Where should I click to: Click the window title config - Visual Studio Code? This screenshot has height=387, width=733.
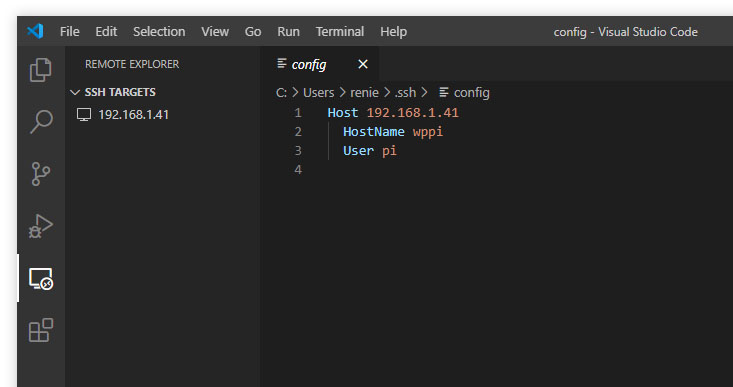625,32
